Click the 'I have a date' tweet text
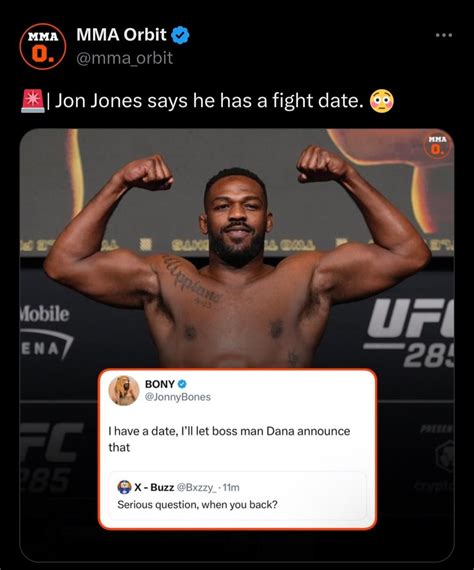The width and height of the screenshot is (474, 570). pos(229,439)
